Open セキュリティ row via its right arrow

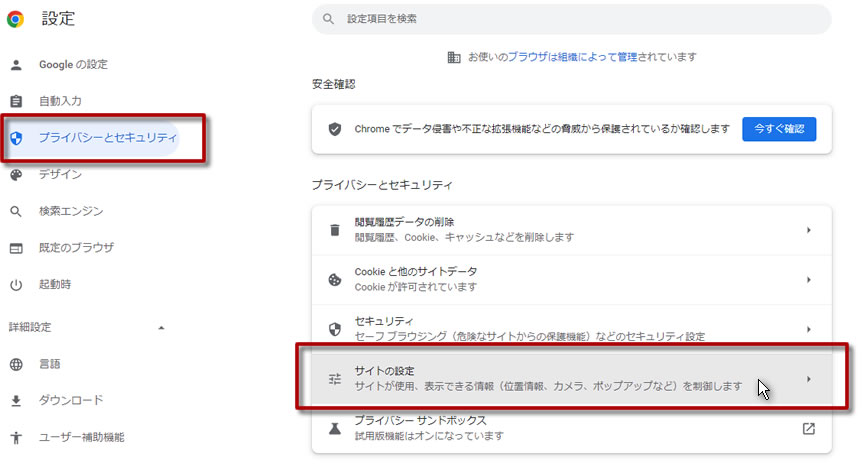point(808,330)
